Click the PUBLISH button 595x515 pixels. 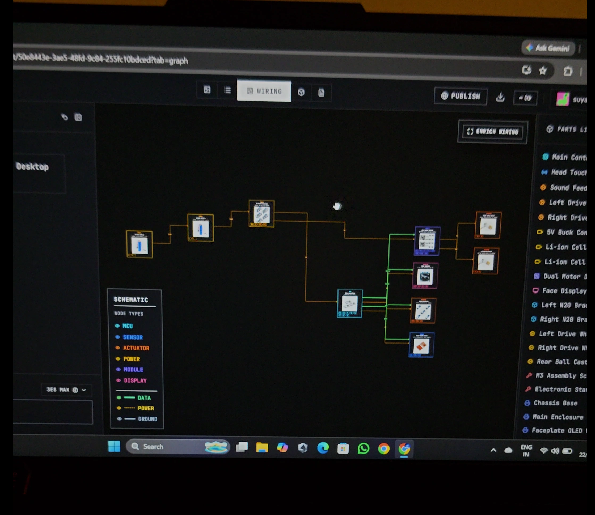(461, 96)
